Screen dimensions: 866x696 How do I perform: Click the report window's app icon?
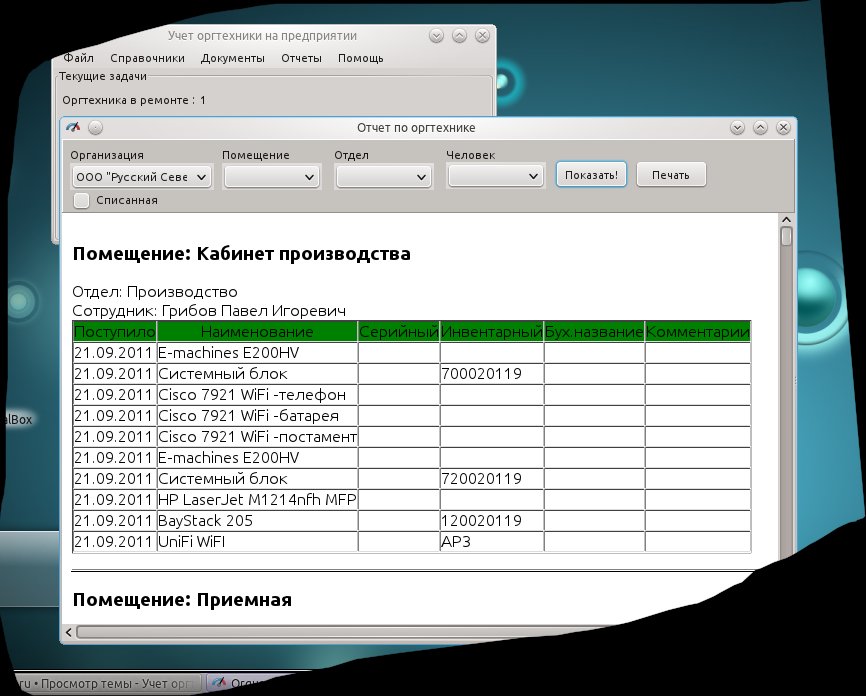tap(73, 127)
